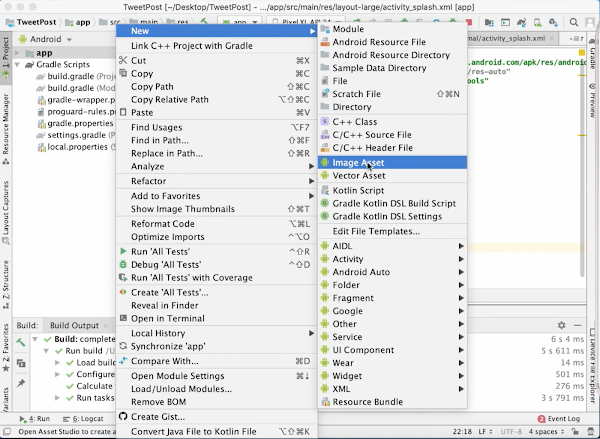Screen dimensions: 600x439
Task: Click TweetPost breadcrumb in navigation bar
Action: click(31, 22)
